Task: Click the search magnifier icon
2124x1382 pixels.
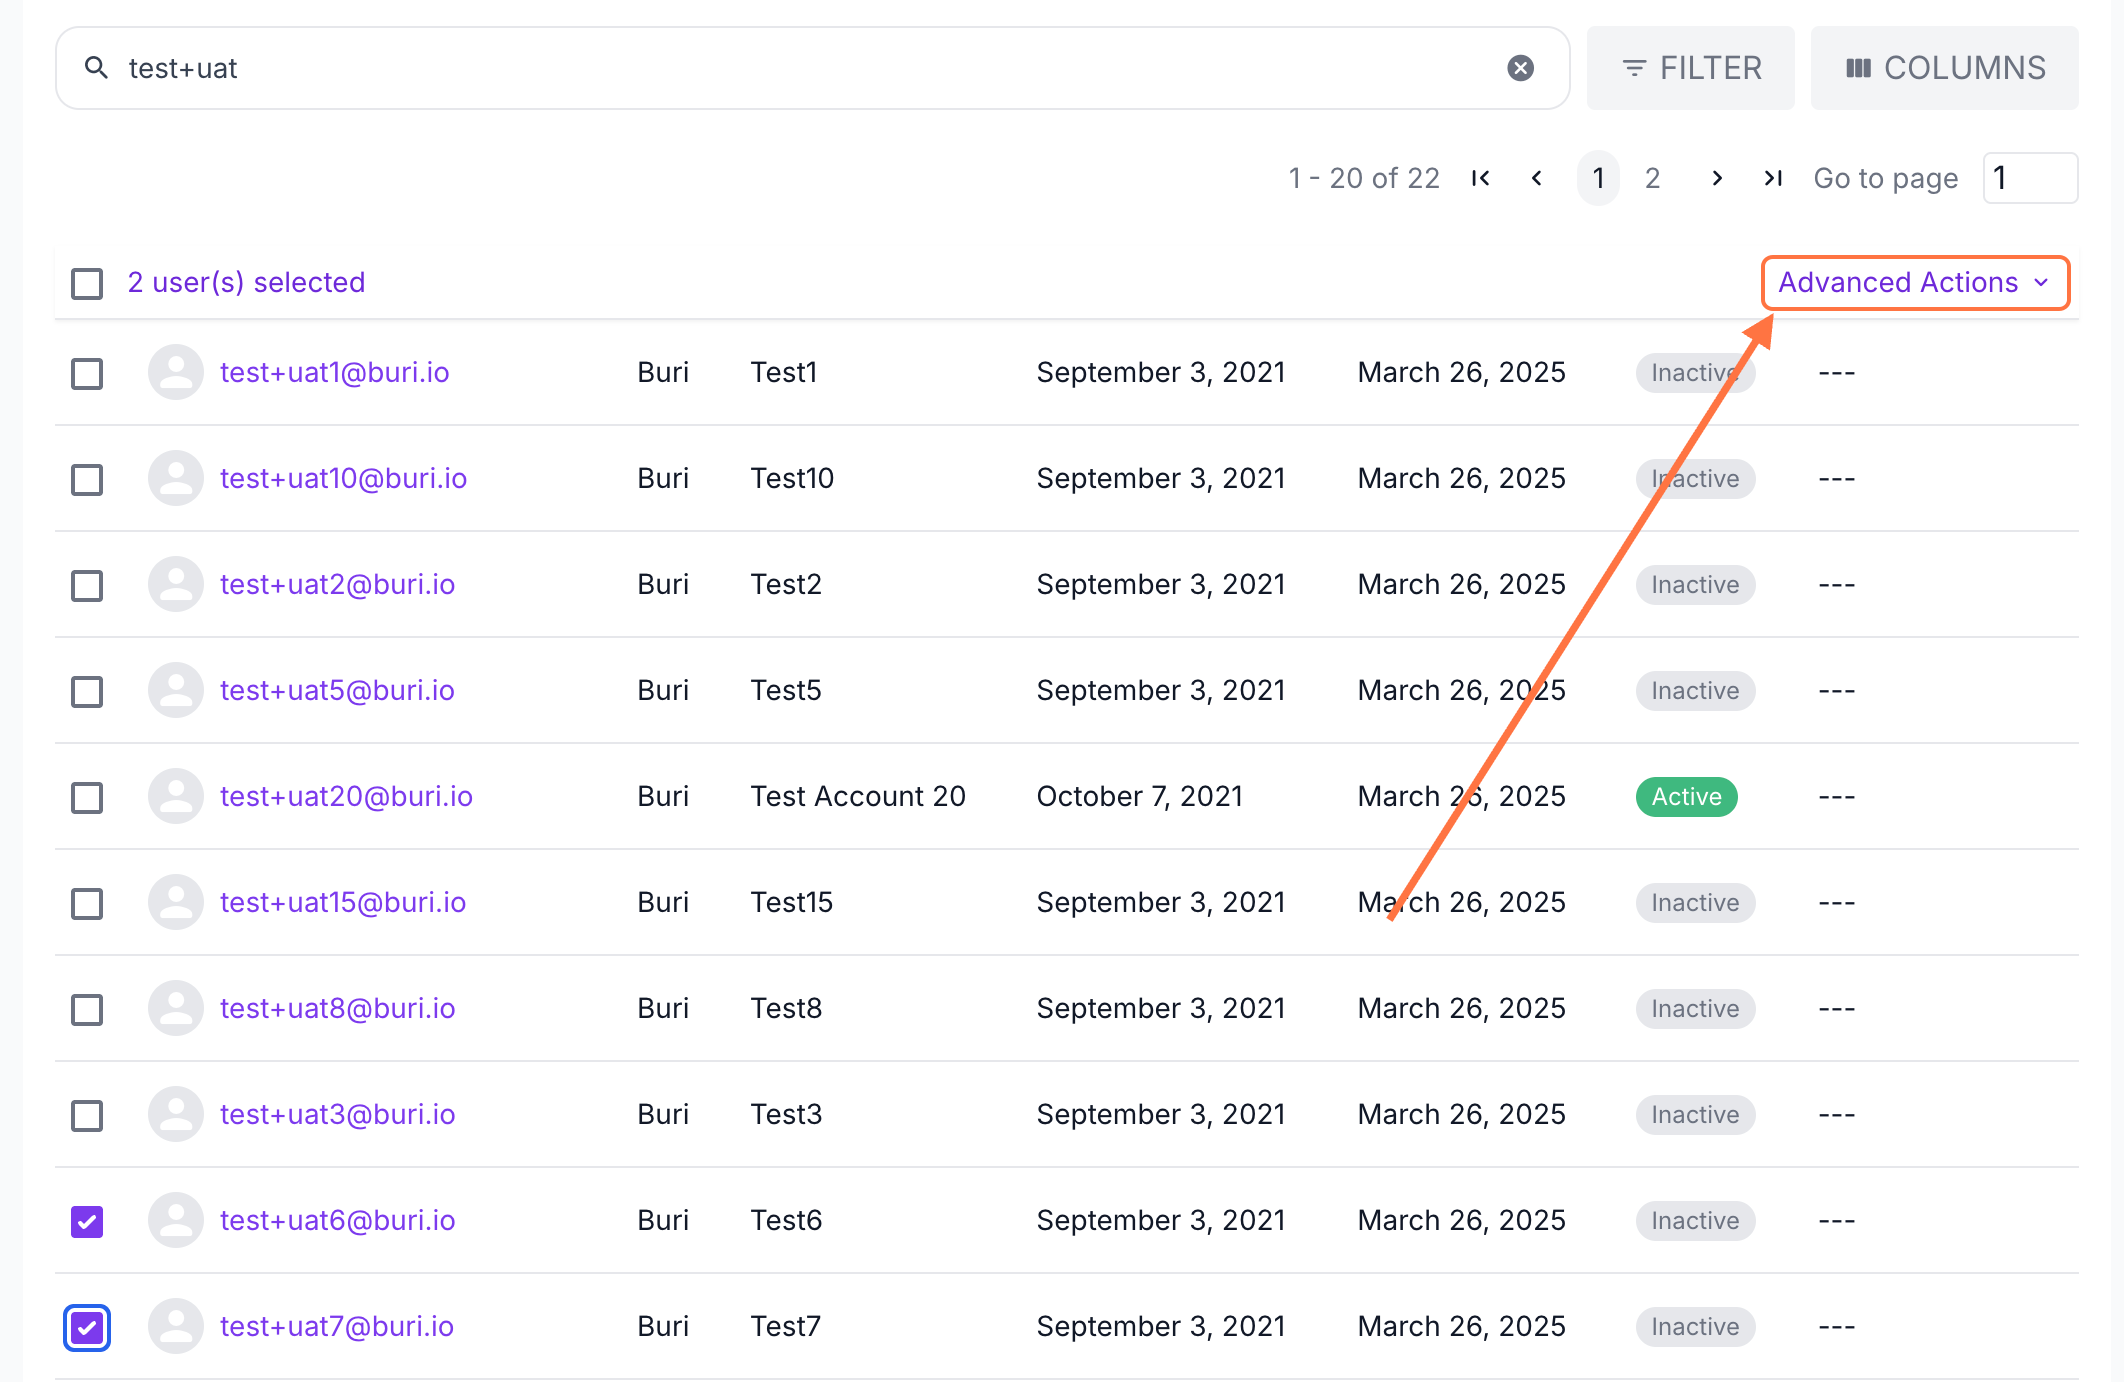Action: pos(96,68)
